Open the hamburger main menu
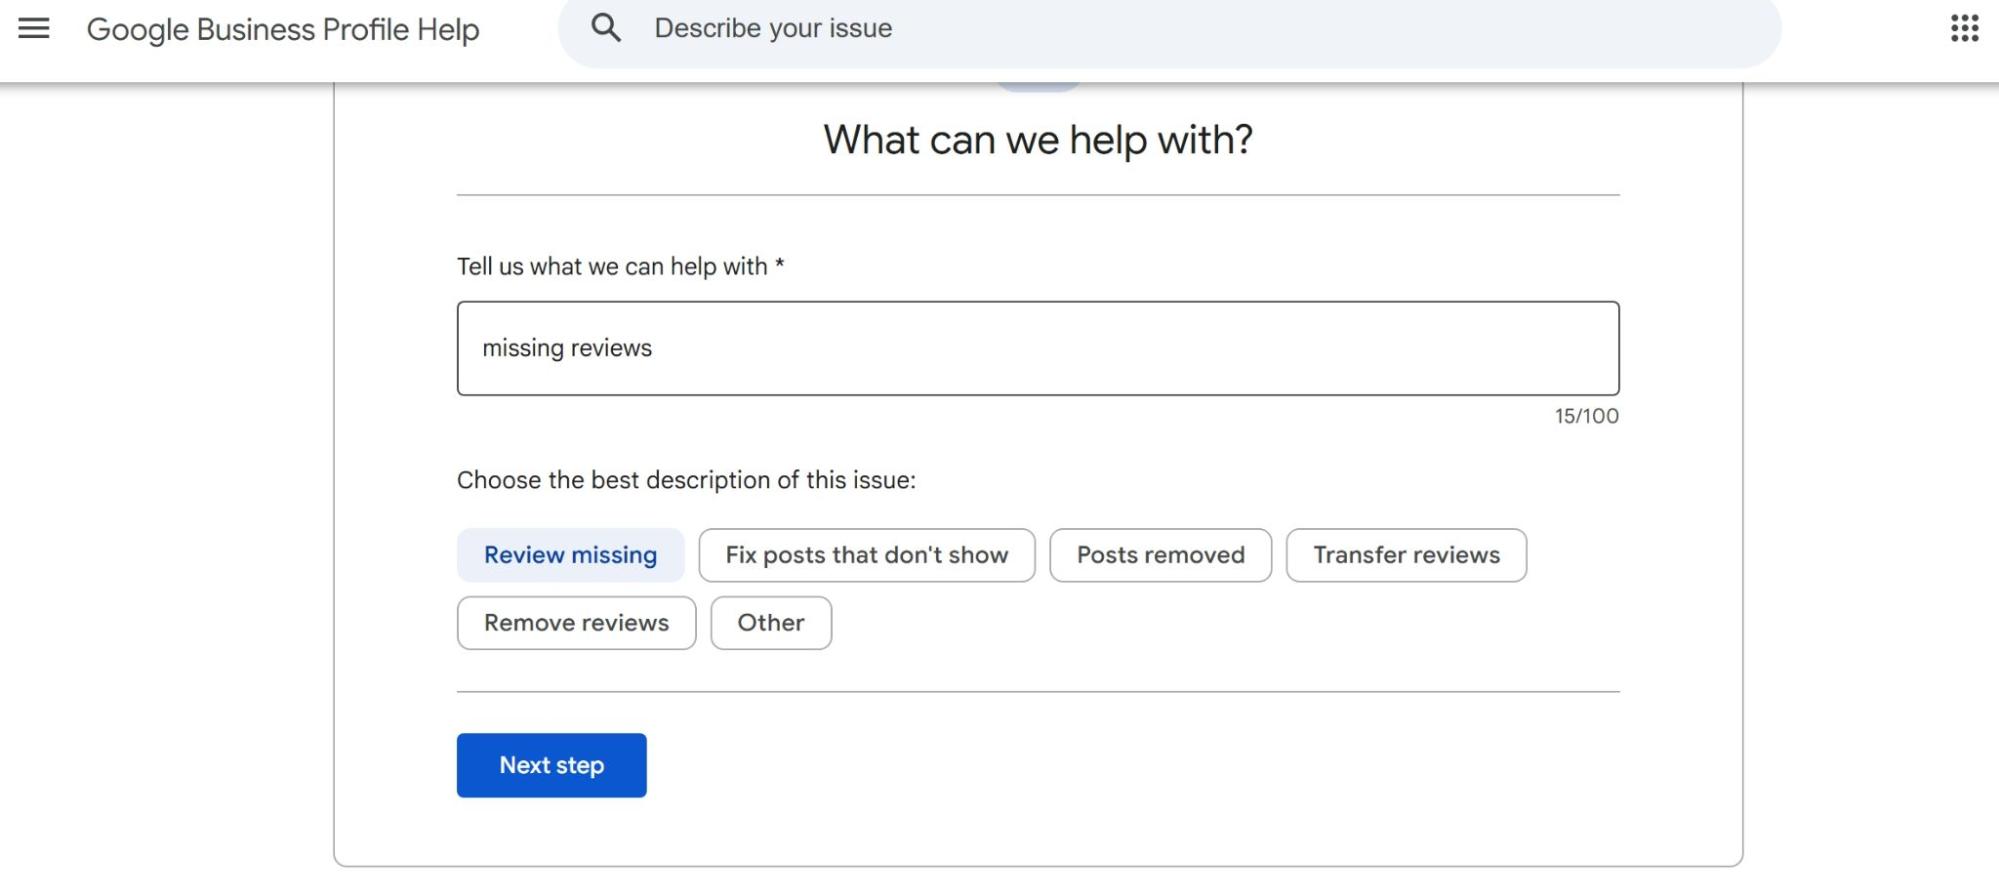The height and width of the screenshot is (877, 1999). point(34,29)
